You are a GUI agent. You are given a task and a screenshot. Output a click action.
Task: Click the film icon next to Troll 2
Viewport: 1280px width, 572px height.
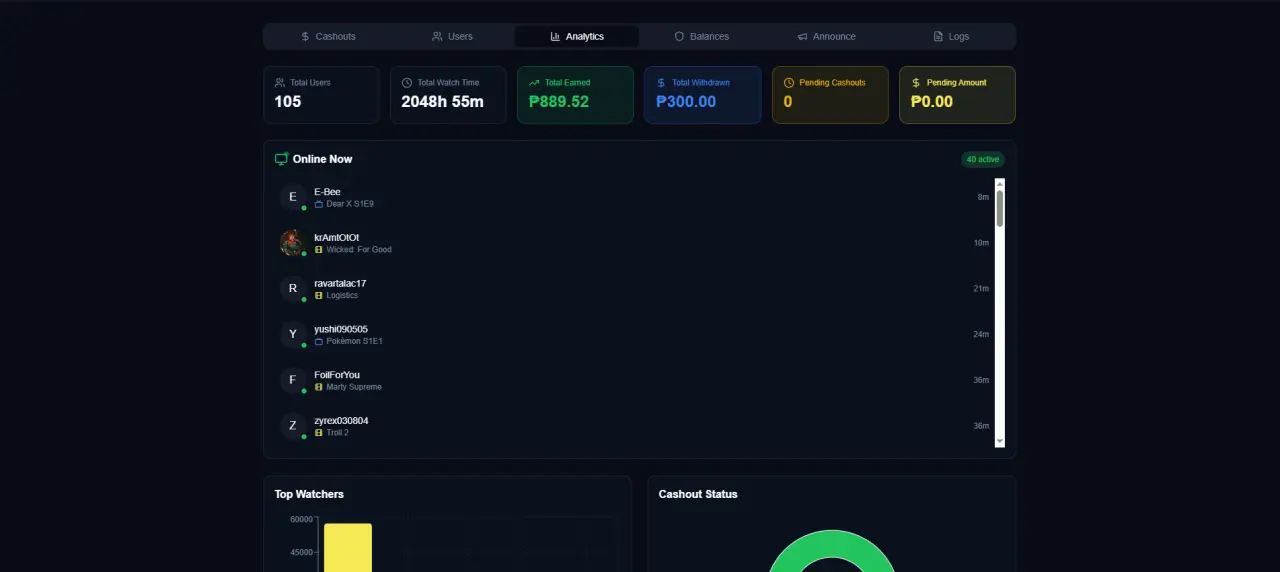point(319,433)
